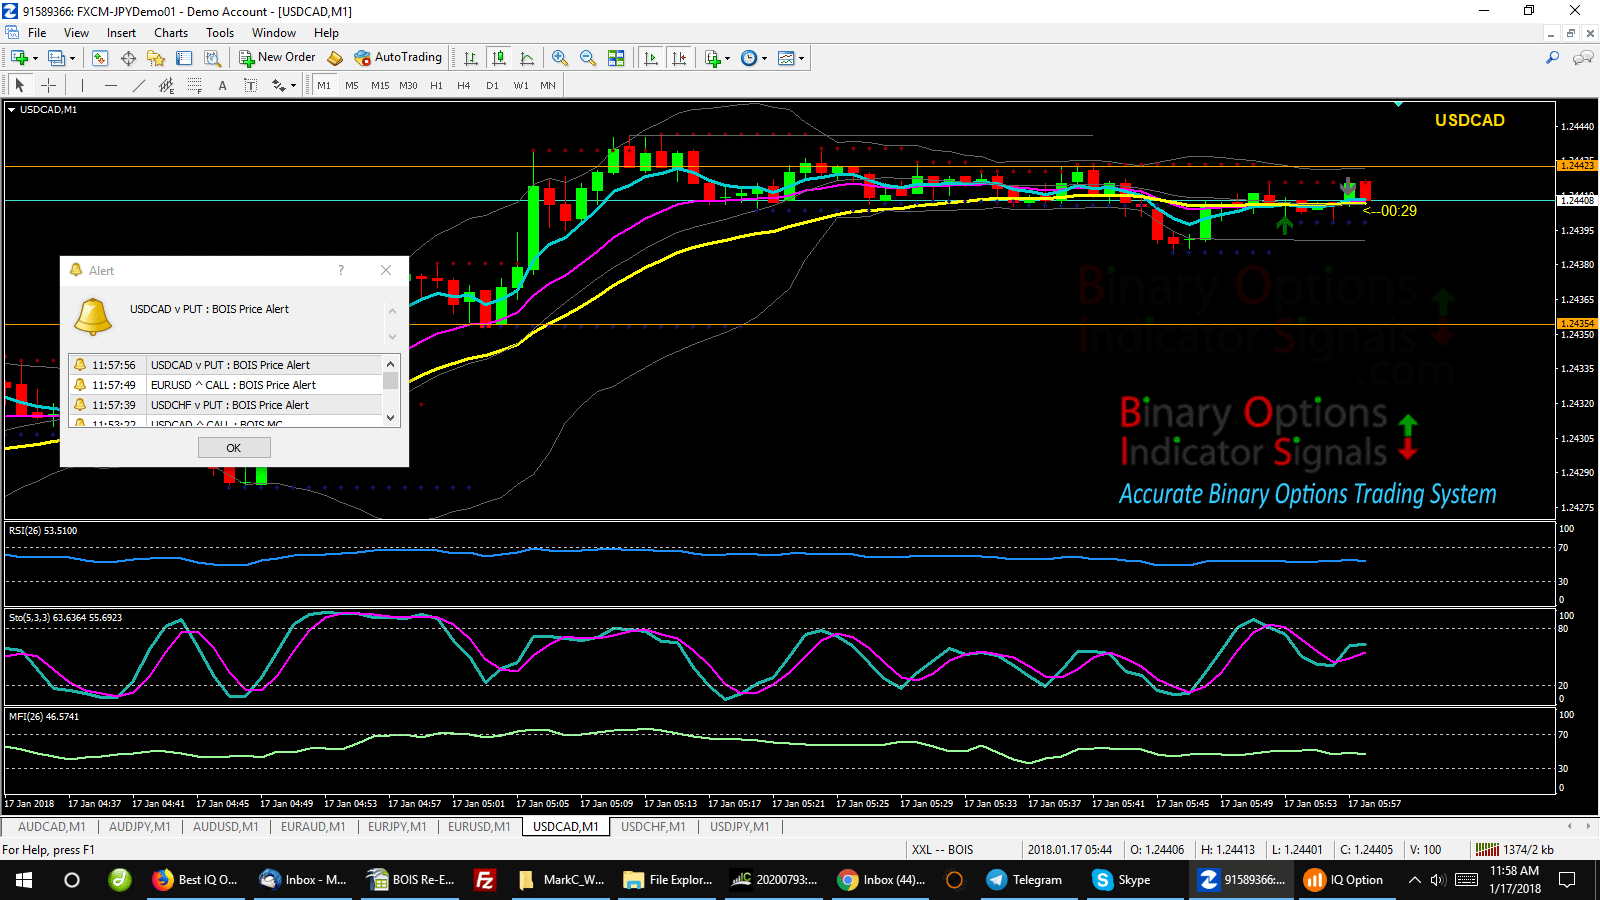Open IQ Option from the taskbar

[x=1345, y=880]
